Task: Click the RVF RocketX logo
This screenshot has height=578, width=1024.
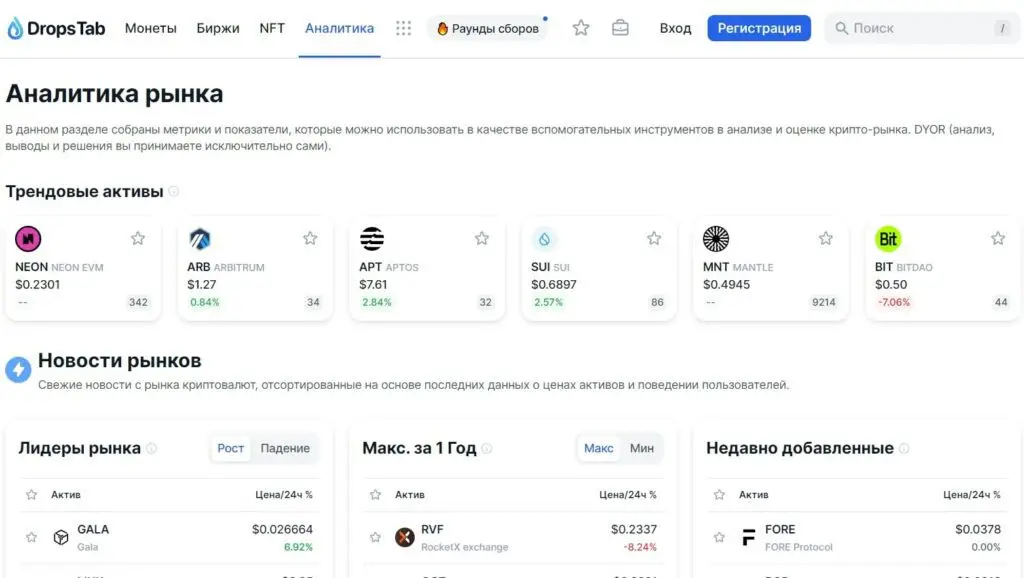Action: pyautogui.click(x=405, y=538)
